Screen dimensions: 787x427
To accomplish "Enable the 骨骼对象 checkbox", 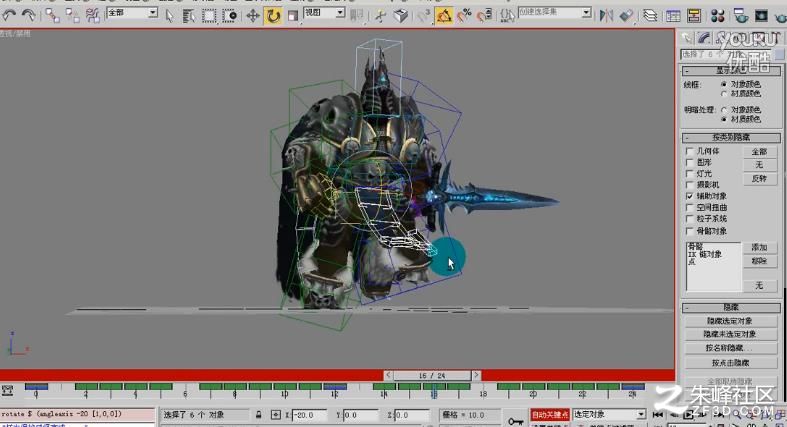I will [x=689, y=231].
